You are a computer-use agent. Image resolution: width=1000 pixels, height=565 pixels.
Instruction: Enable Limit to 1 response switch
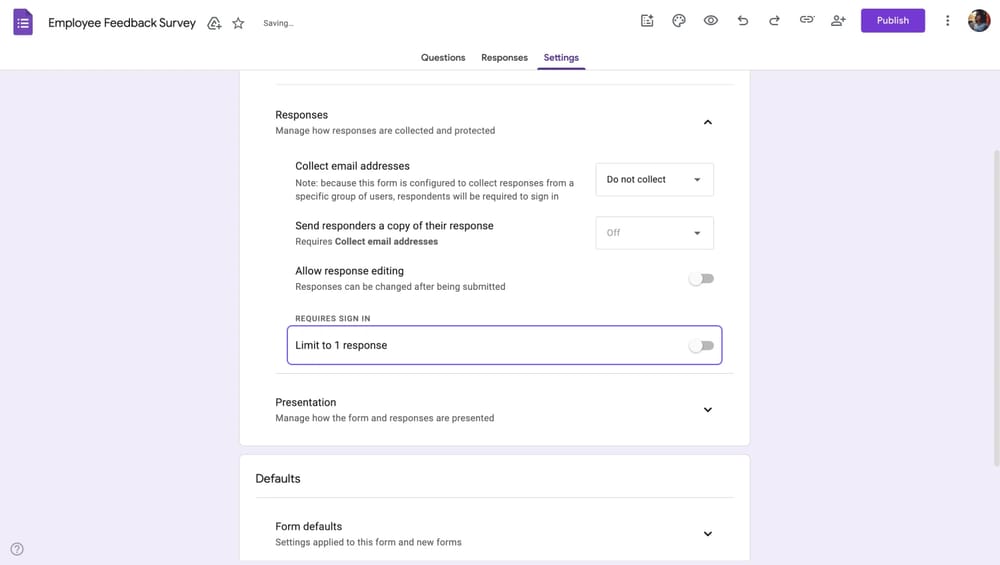[x=702, y=346]
